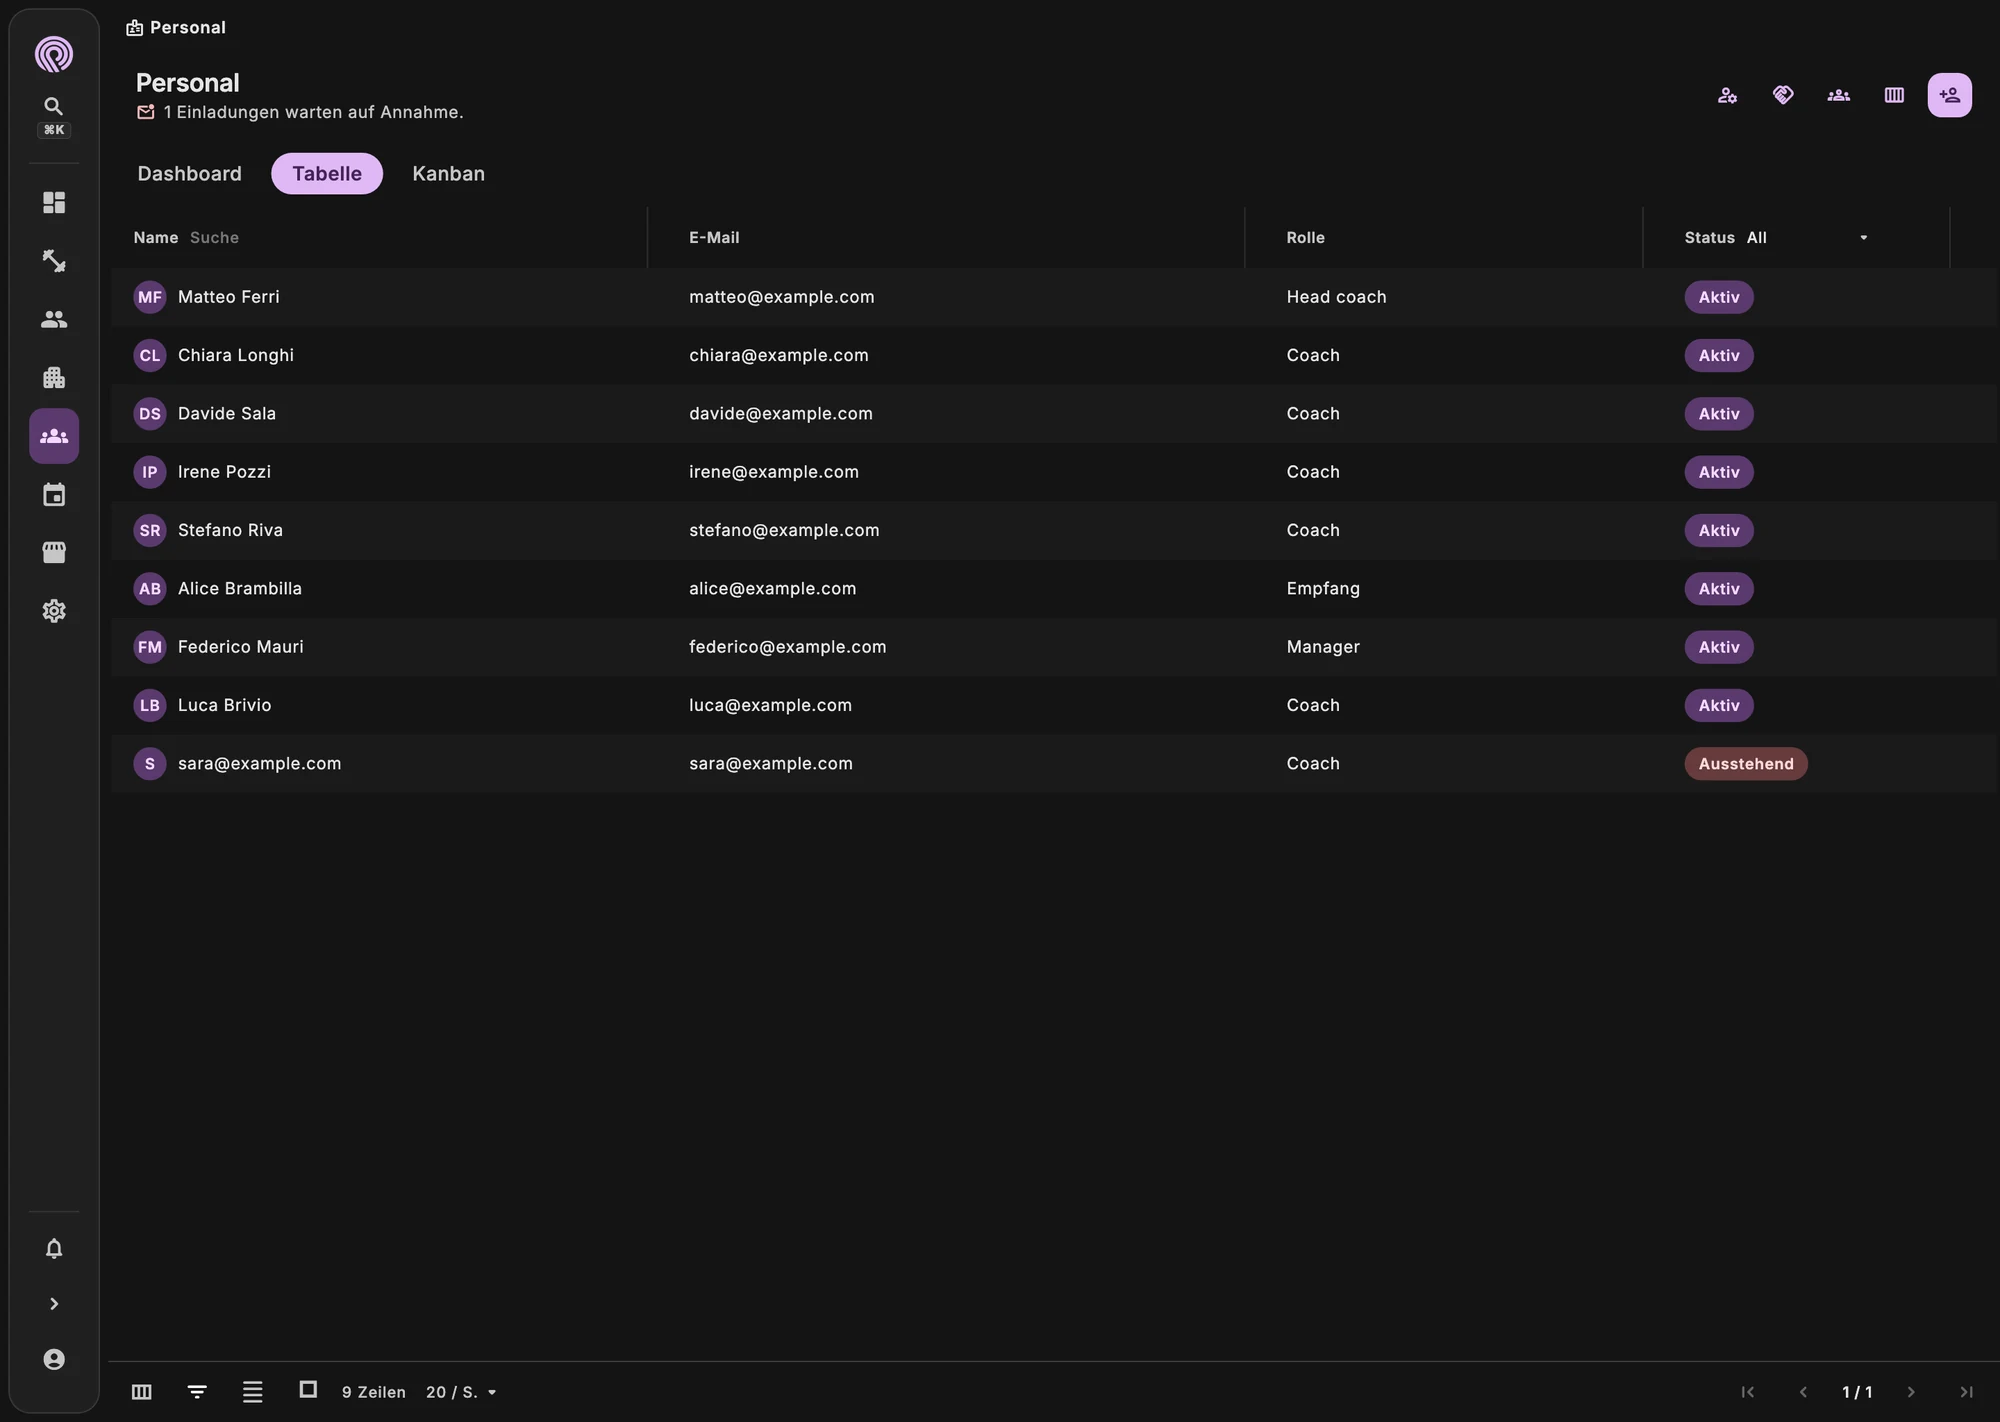Open the notifications bell icon
This screenshot has width=2000, height=1422.
pyautogui.click(x=54, y=1249)
